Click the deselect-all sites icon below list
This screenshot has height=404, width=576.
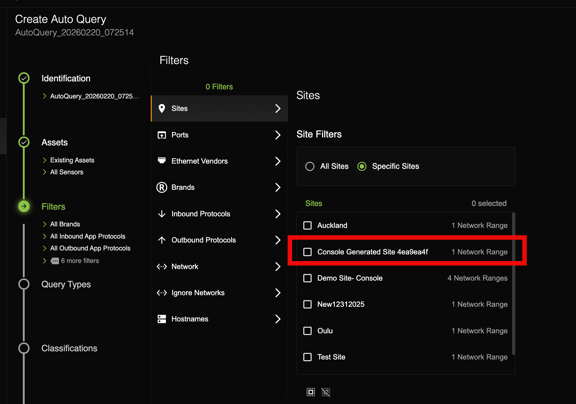pyautogui.click(x=326, y=392)
